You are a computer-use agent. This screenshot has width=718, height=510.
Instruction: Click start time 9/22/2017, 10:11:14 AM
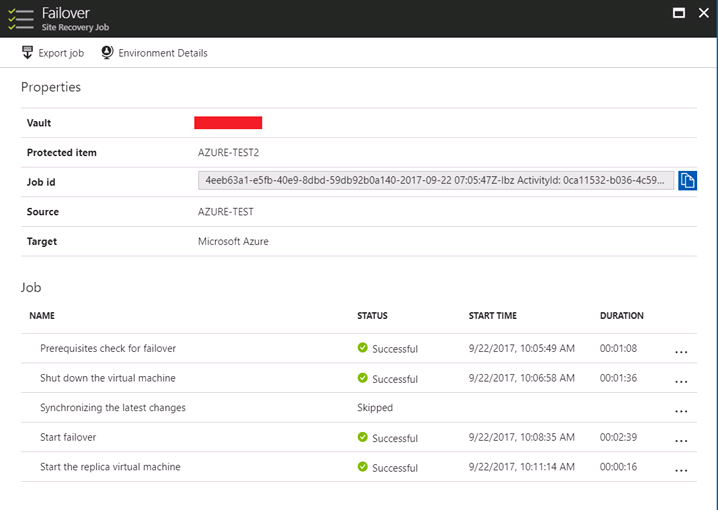[x=522, y=467]
